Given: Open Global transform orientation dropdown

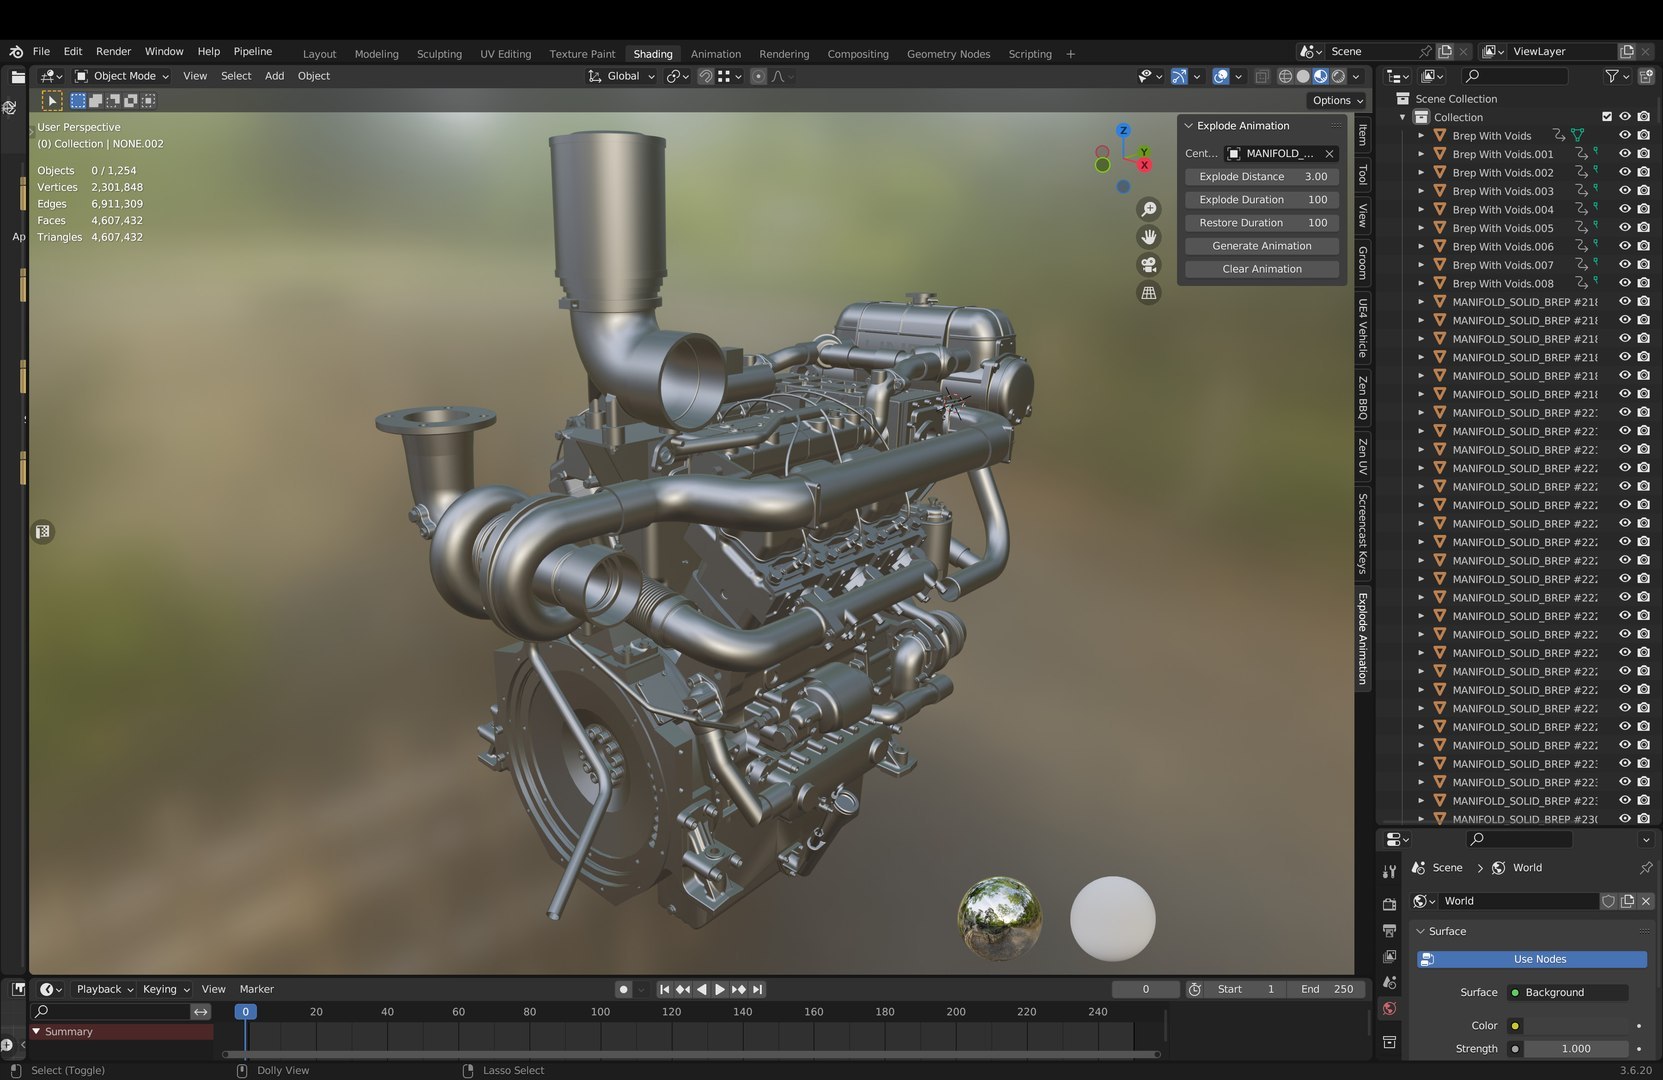Looking at the screenshot, I should (621, 76).
